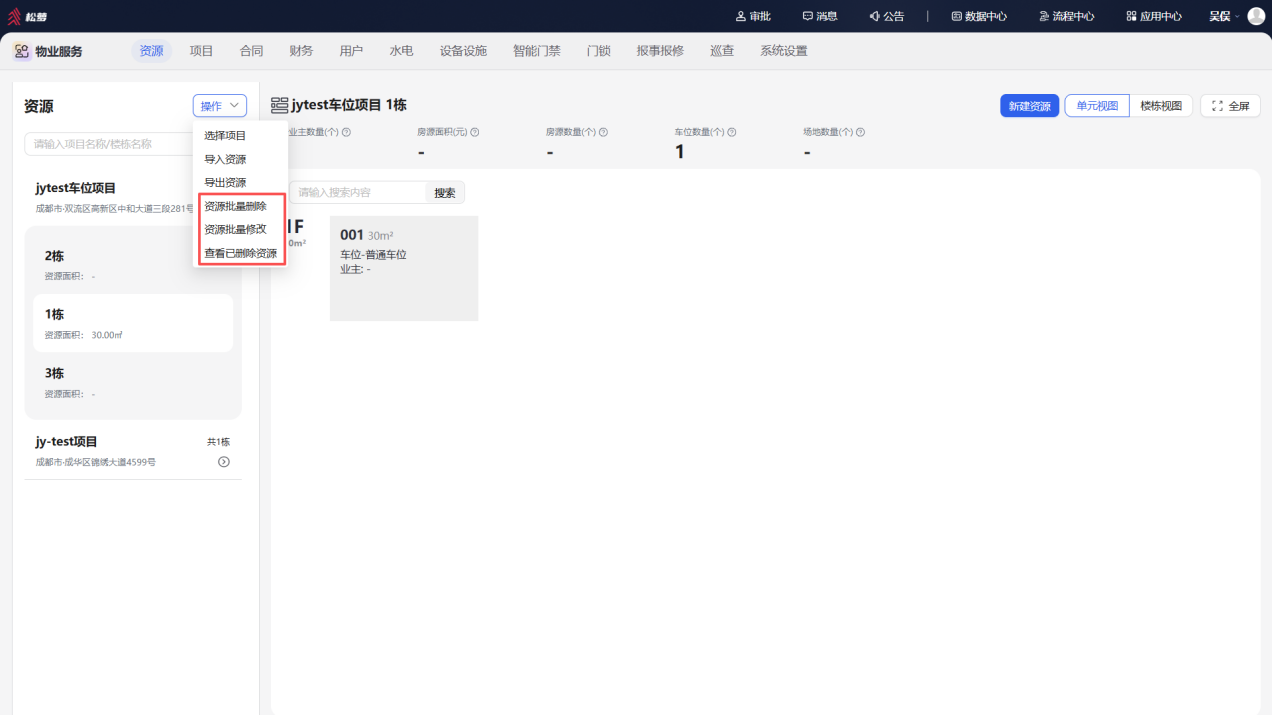Switch to the 合同 tab
Viewport: 1272px width, 715px height.
point(252,51)
